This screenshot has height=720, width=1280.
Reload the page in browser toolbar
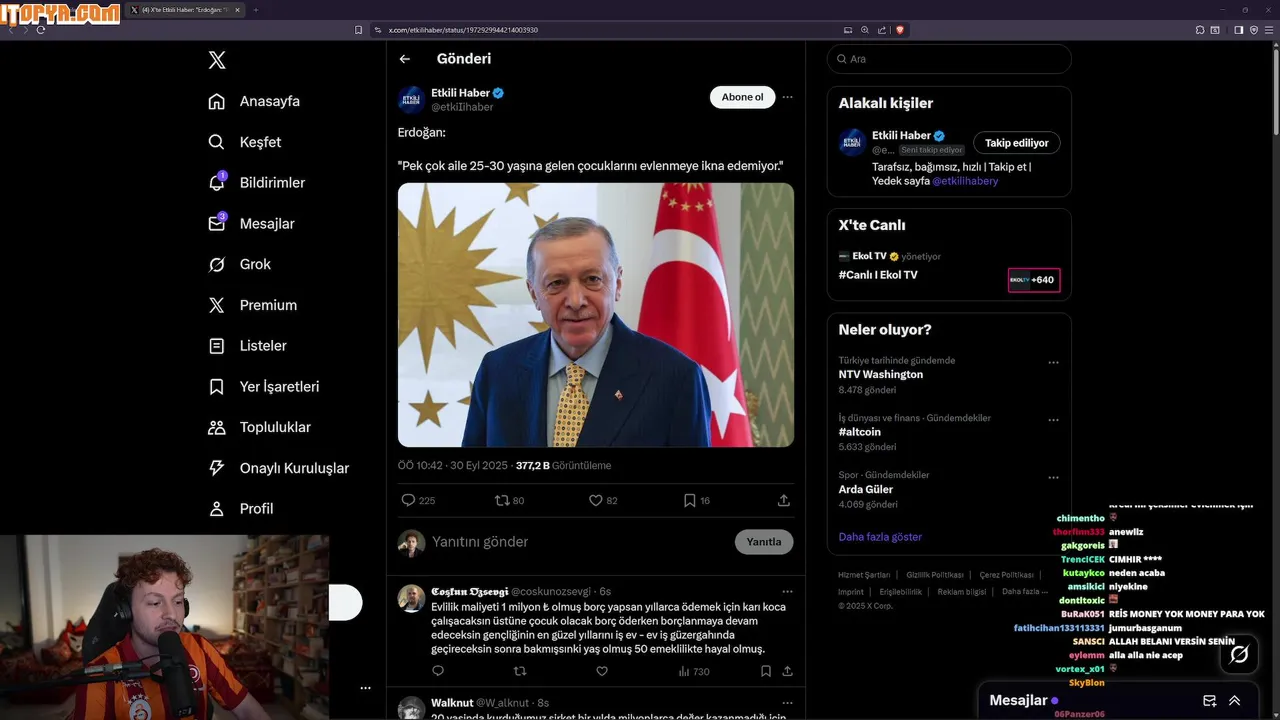(41, 30)
